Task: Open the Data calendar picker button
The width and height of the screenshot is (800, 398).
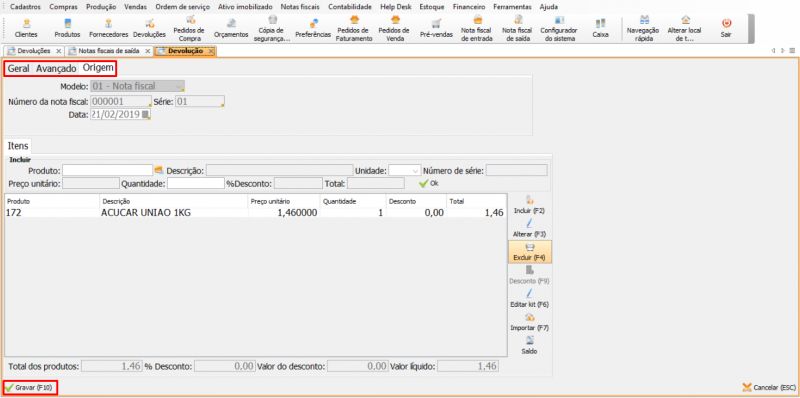Action: (146, 115)
